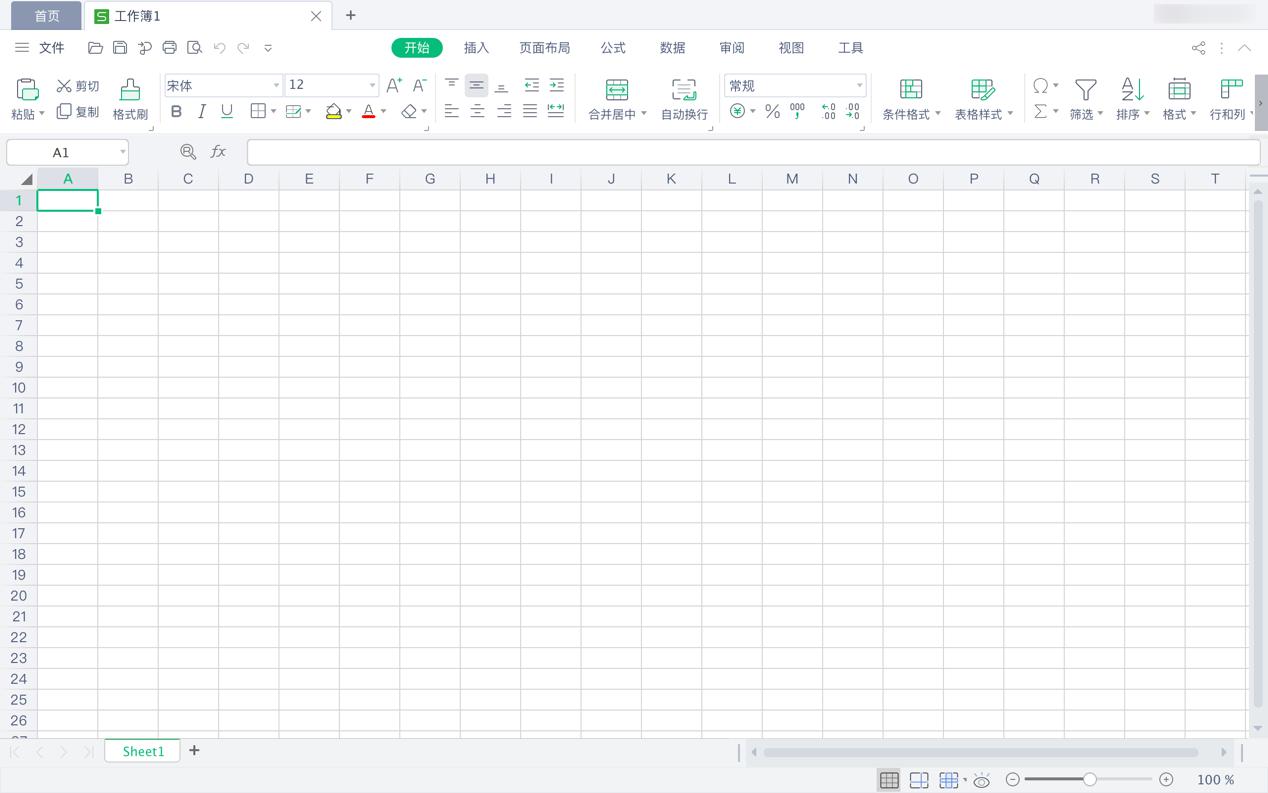Click the decrease decimal places icon
The image size is (1268, 793).
click(853, 112)
